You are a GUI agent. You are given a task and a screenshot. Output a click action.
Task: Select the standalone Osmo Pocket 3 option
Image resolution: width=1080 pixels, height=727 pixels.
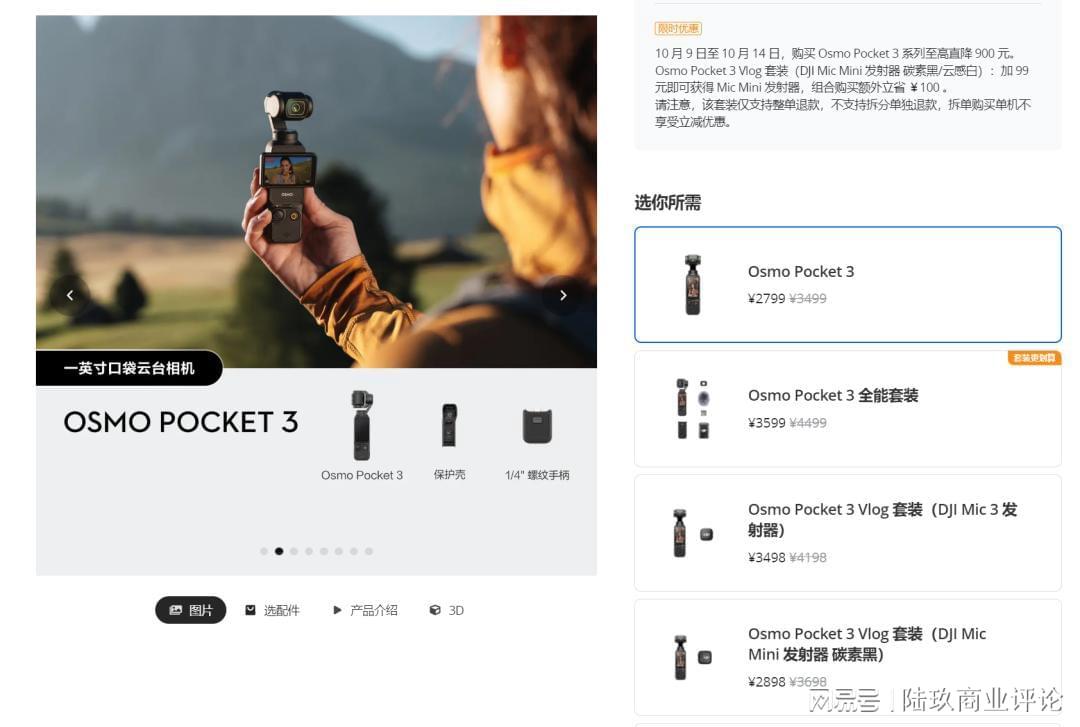(x=848, y=284)
